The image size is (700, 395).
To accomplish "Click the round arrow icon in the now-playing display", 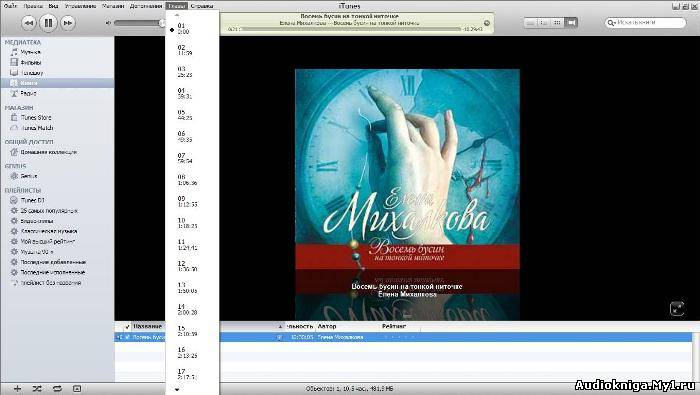I will click(487, 23).
